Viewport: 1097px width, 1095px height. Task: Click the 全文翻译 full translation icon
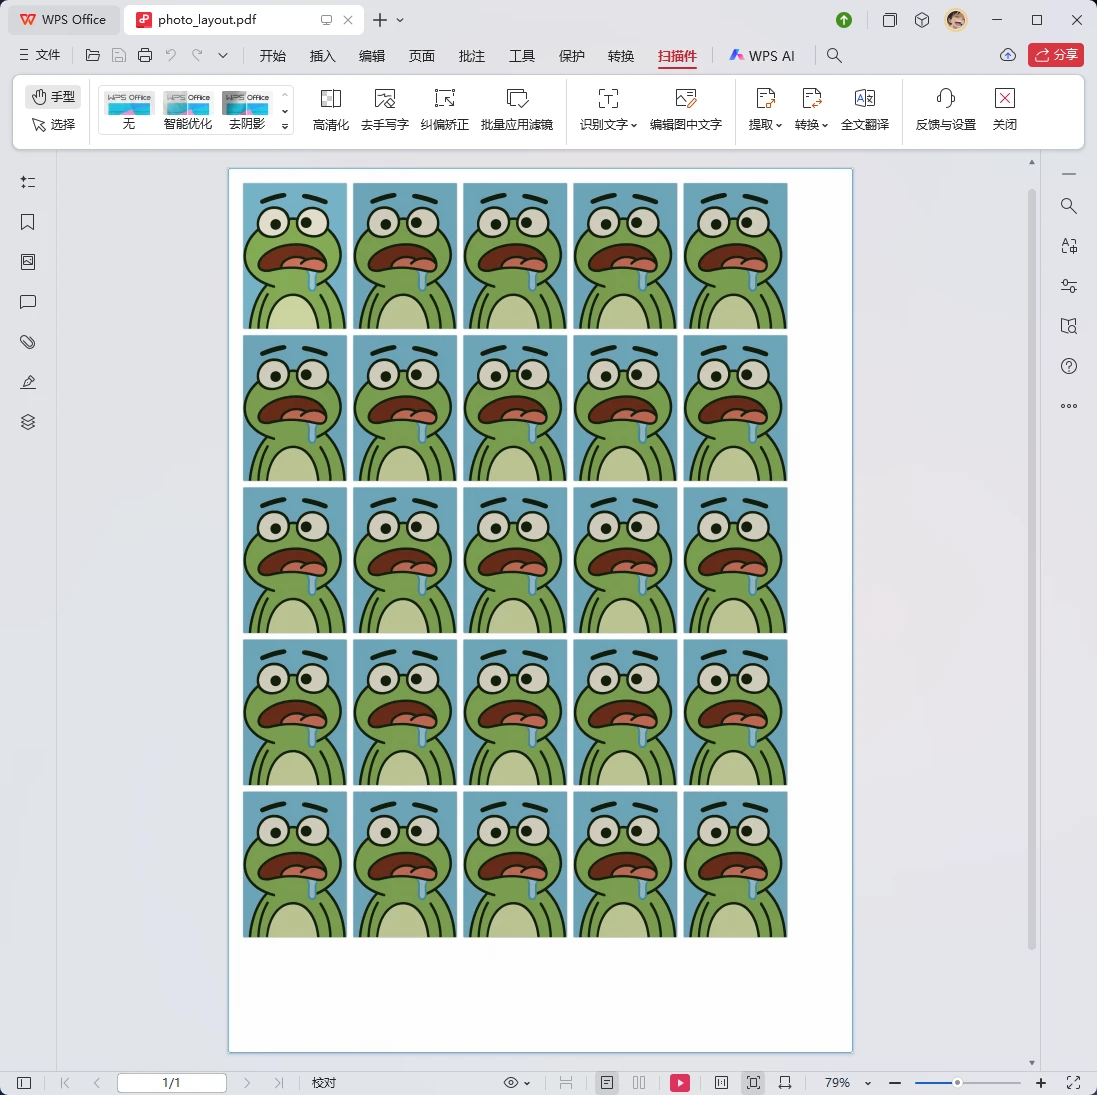coord(865,99)
